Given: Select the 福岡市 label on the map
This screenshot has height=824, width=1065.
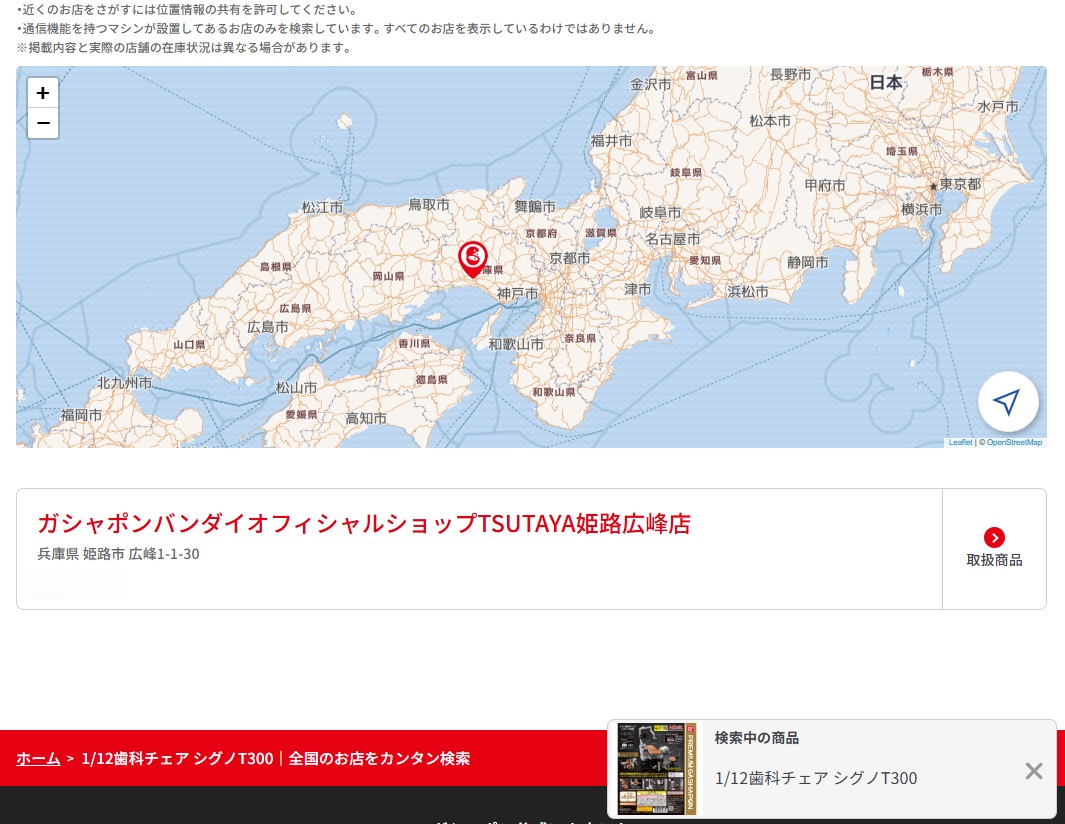Looking at the screenshot, I should pos(81,414).
